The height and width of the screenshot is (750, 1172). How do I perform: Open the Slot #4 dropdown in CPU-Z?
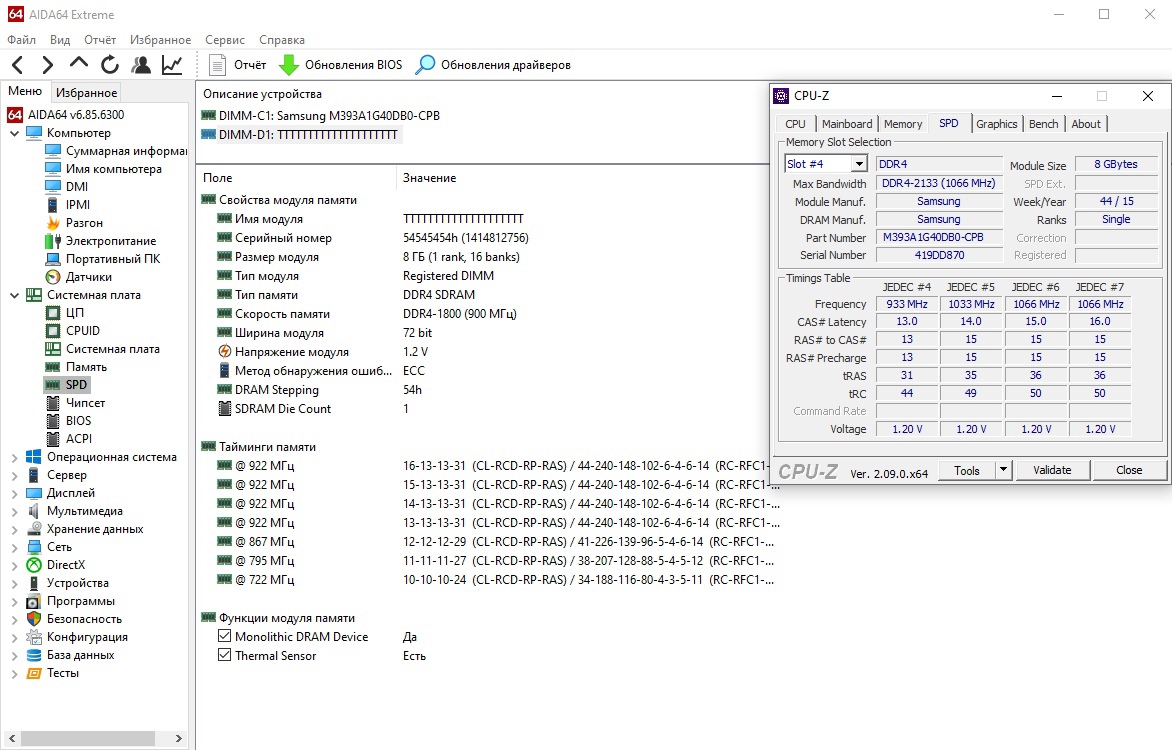click(860, 164)
